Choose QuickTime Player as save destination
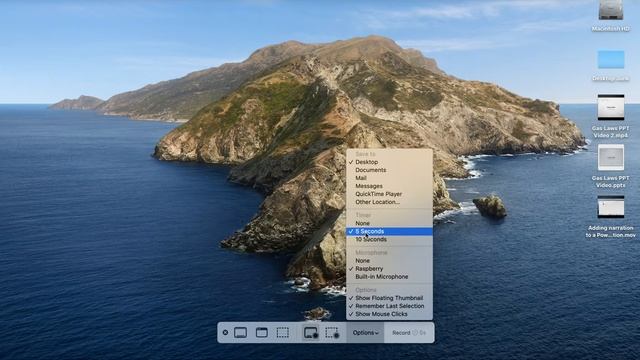This screenshot has width=640, height=360. (x=389, y=194)
